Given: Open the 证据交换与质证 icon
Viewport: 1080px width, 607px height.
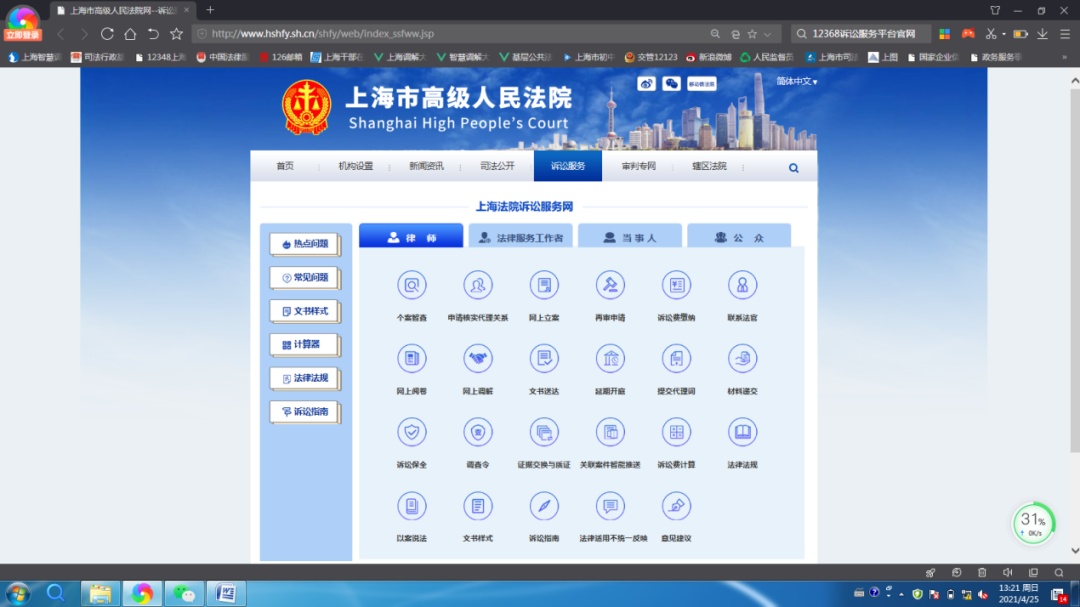Looking at the screenshot, I should (544, 432).
